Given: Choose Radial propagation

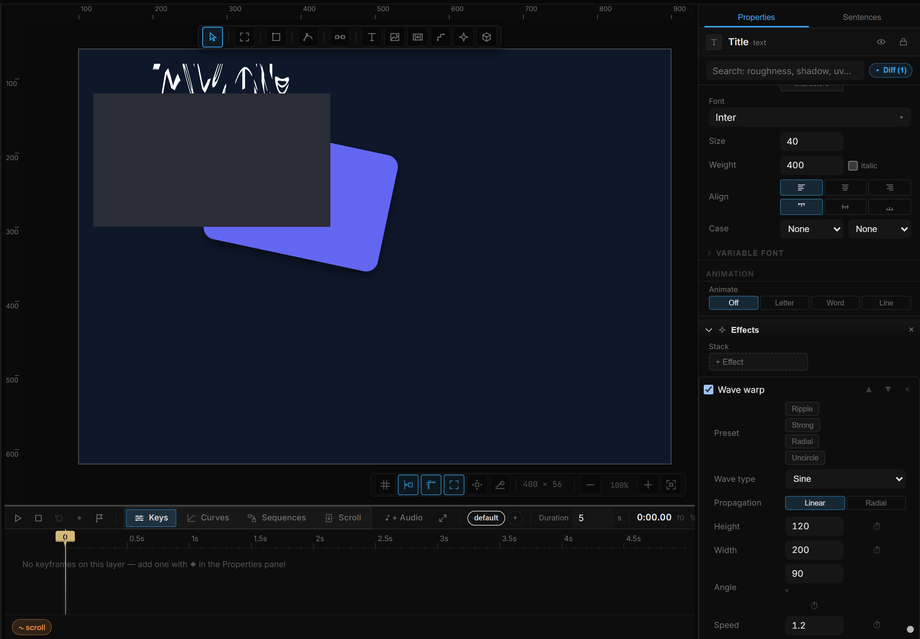Looking at the screenshot, I should [876, 503].
